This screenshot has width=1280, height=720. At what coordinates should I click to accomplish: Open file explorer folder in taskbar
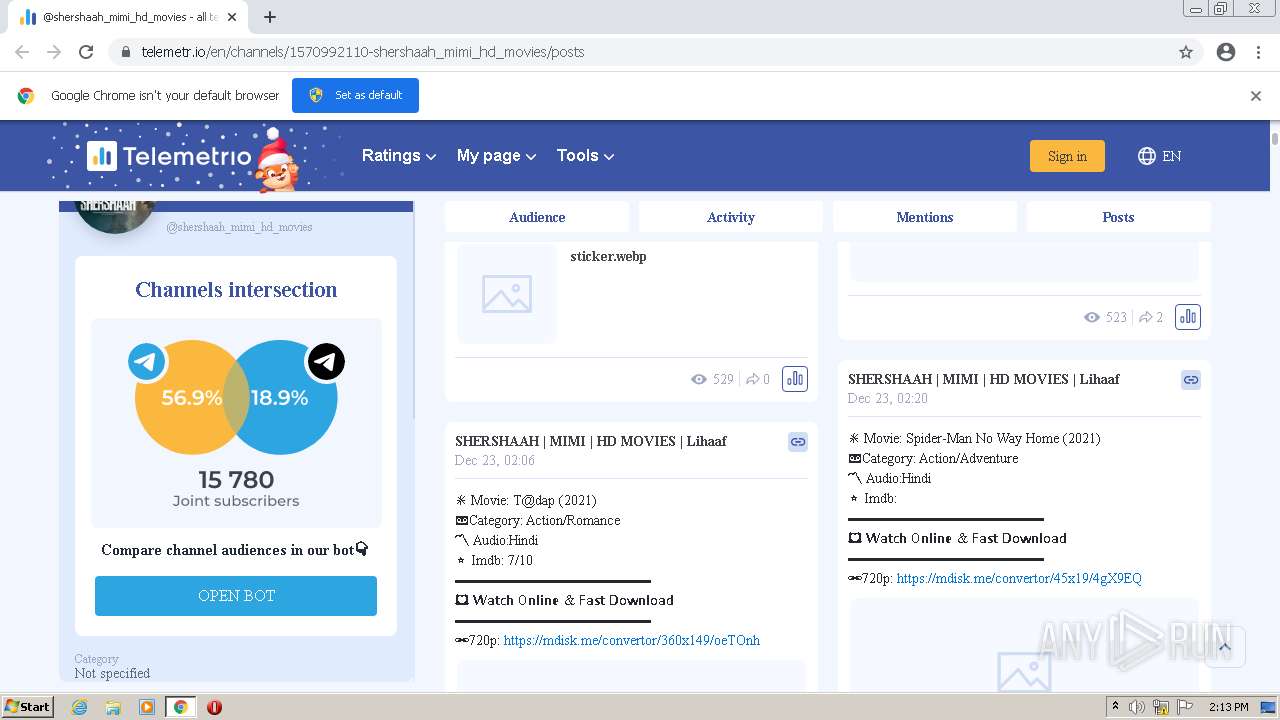113,707
